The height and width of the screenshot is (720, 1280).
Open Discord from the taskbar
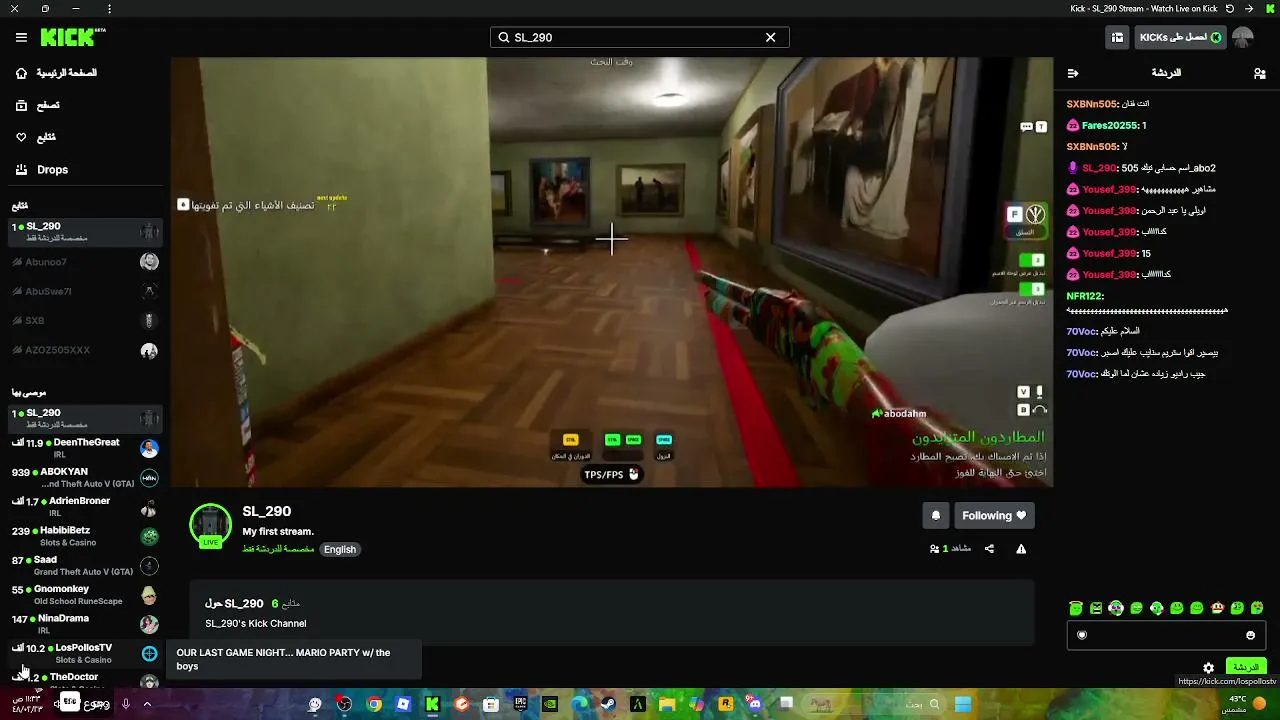(755, 704)
